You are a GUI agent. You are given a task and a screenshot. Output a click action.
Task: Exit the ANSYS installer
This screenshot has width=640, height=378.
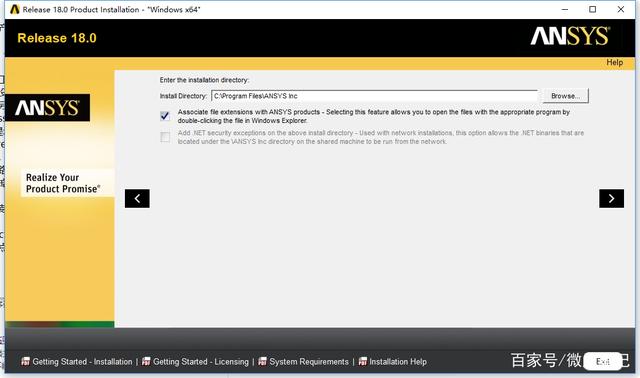602,361
